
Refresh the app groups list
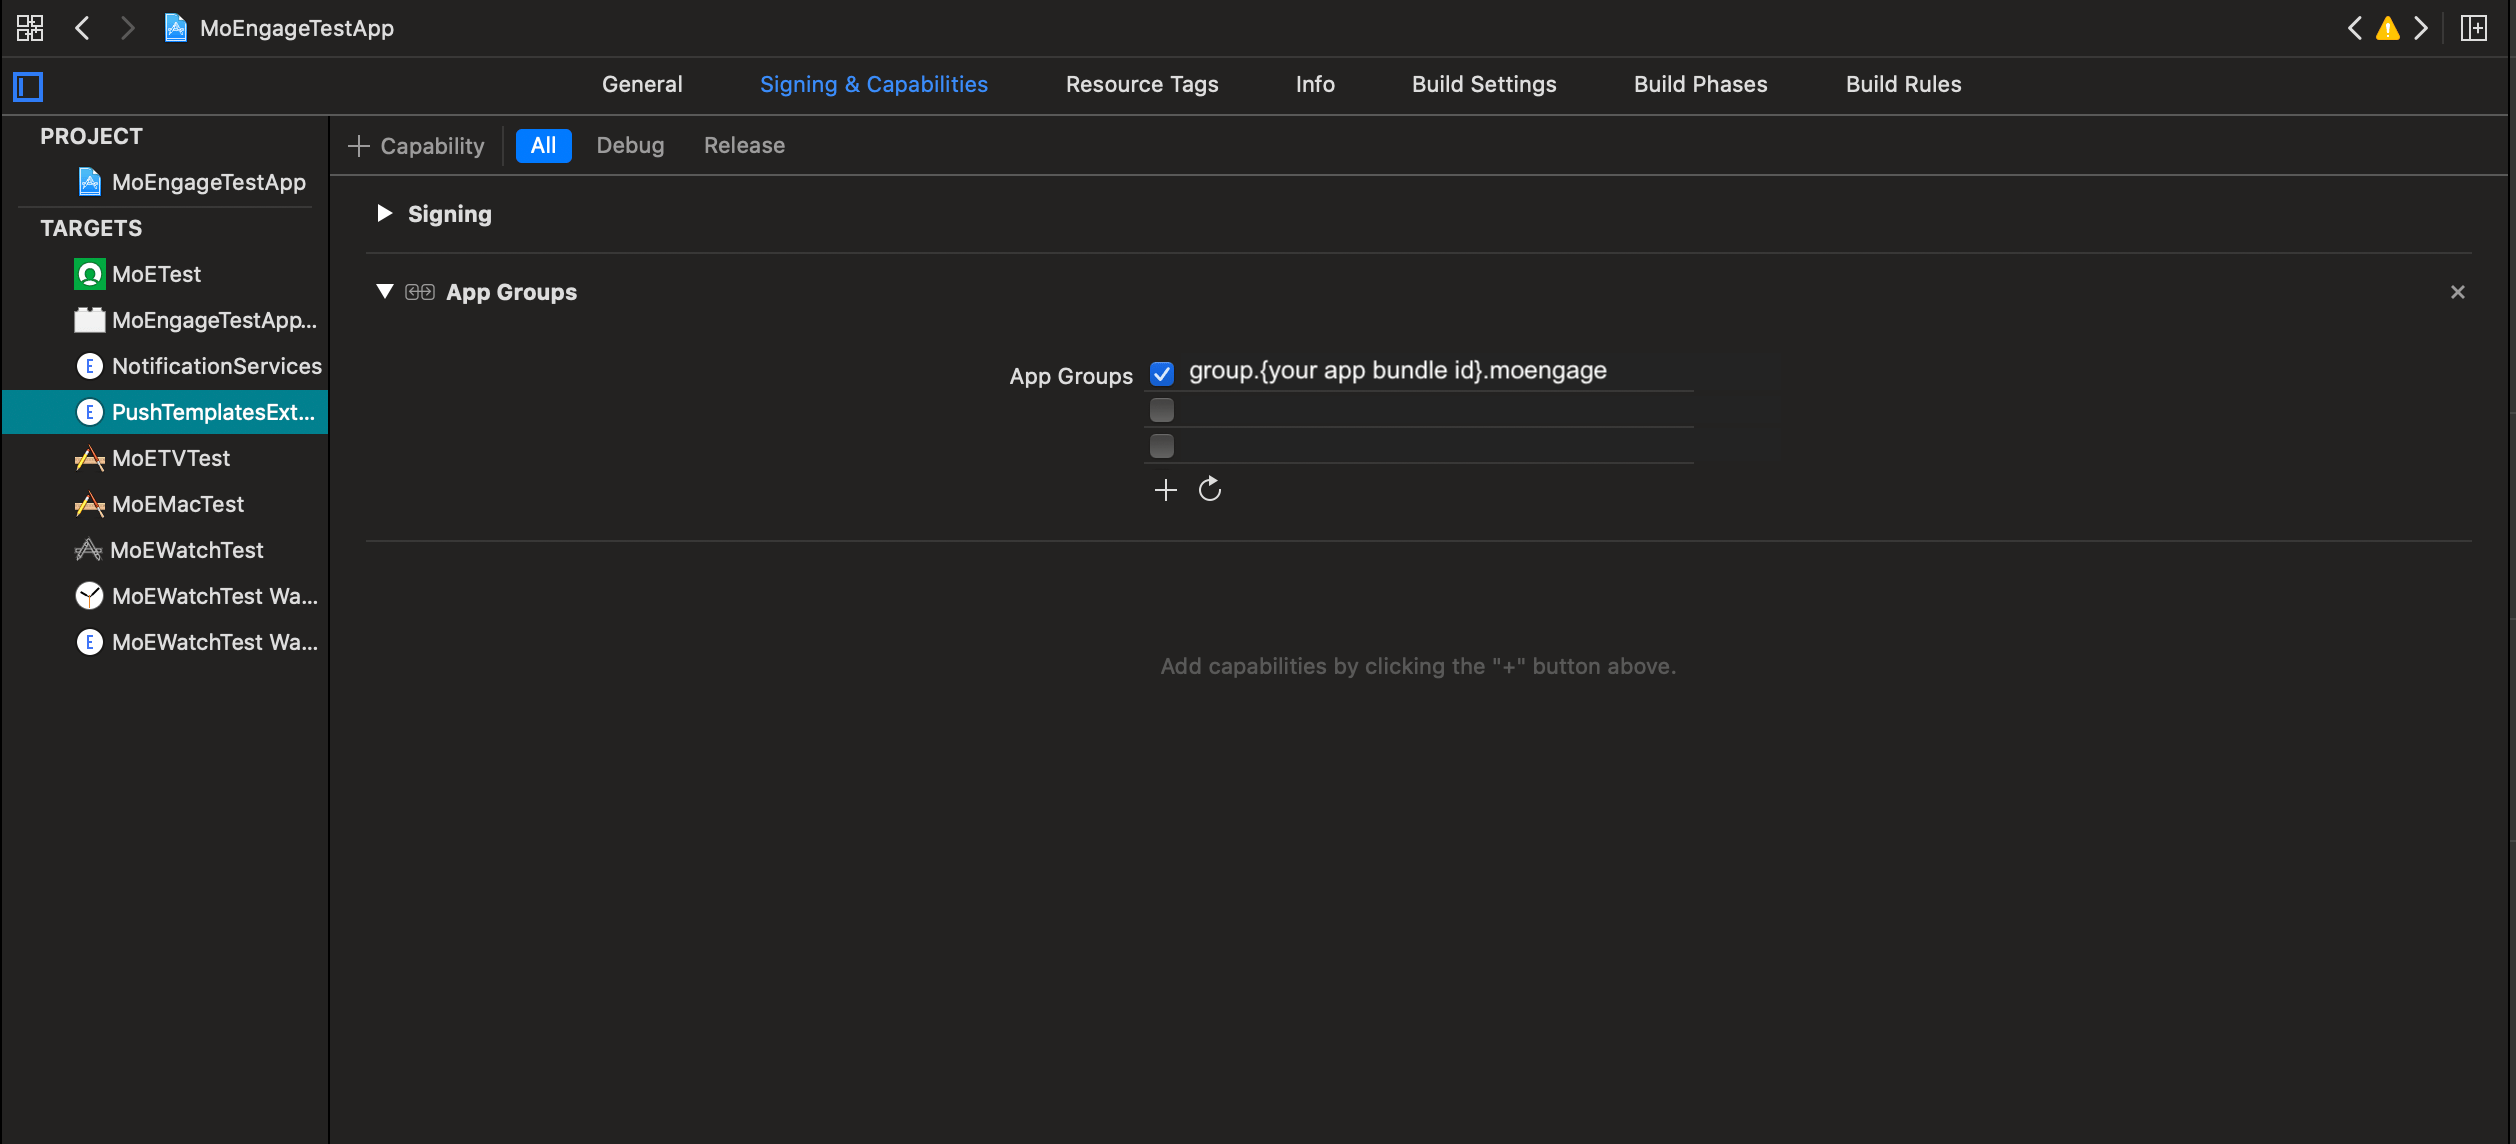tap(1210, 489)
